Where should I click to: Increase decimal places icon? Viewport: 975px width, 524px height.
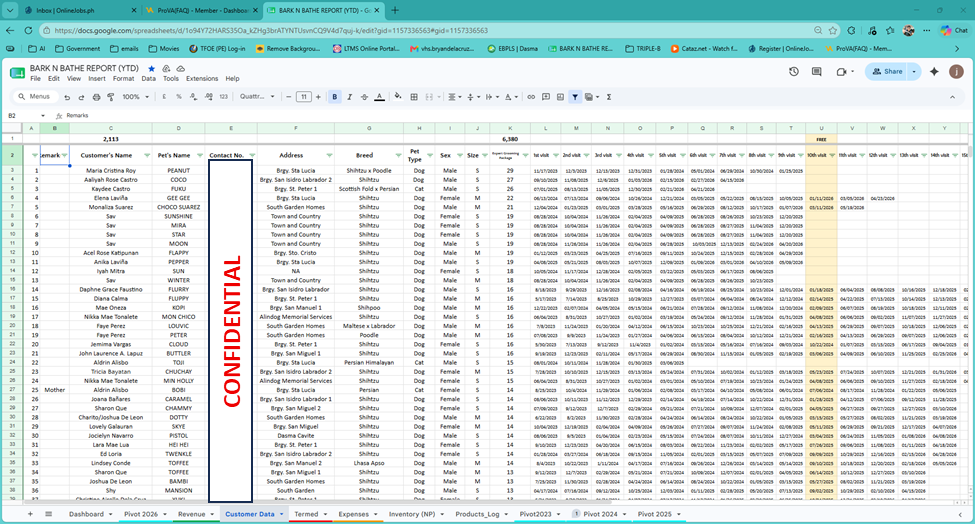(x=208, y=97)
